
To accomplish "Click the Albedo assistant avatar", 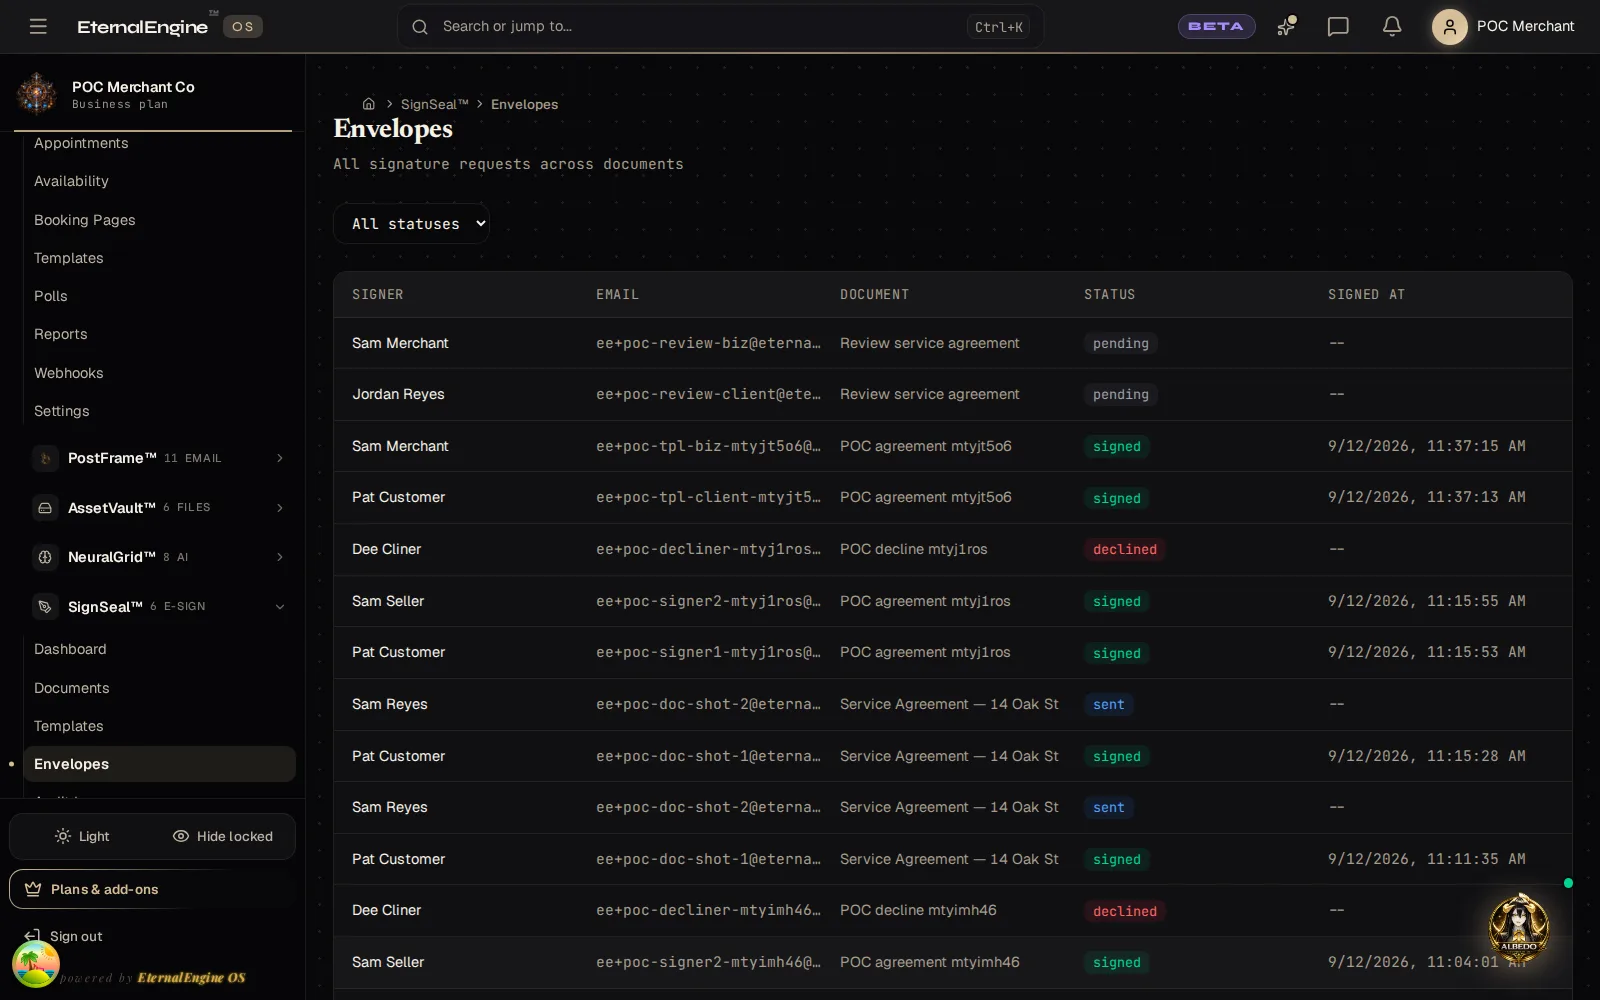I will click(x=1519, y=926).
